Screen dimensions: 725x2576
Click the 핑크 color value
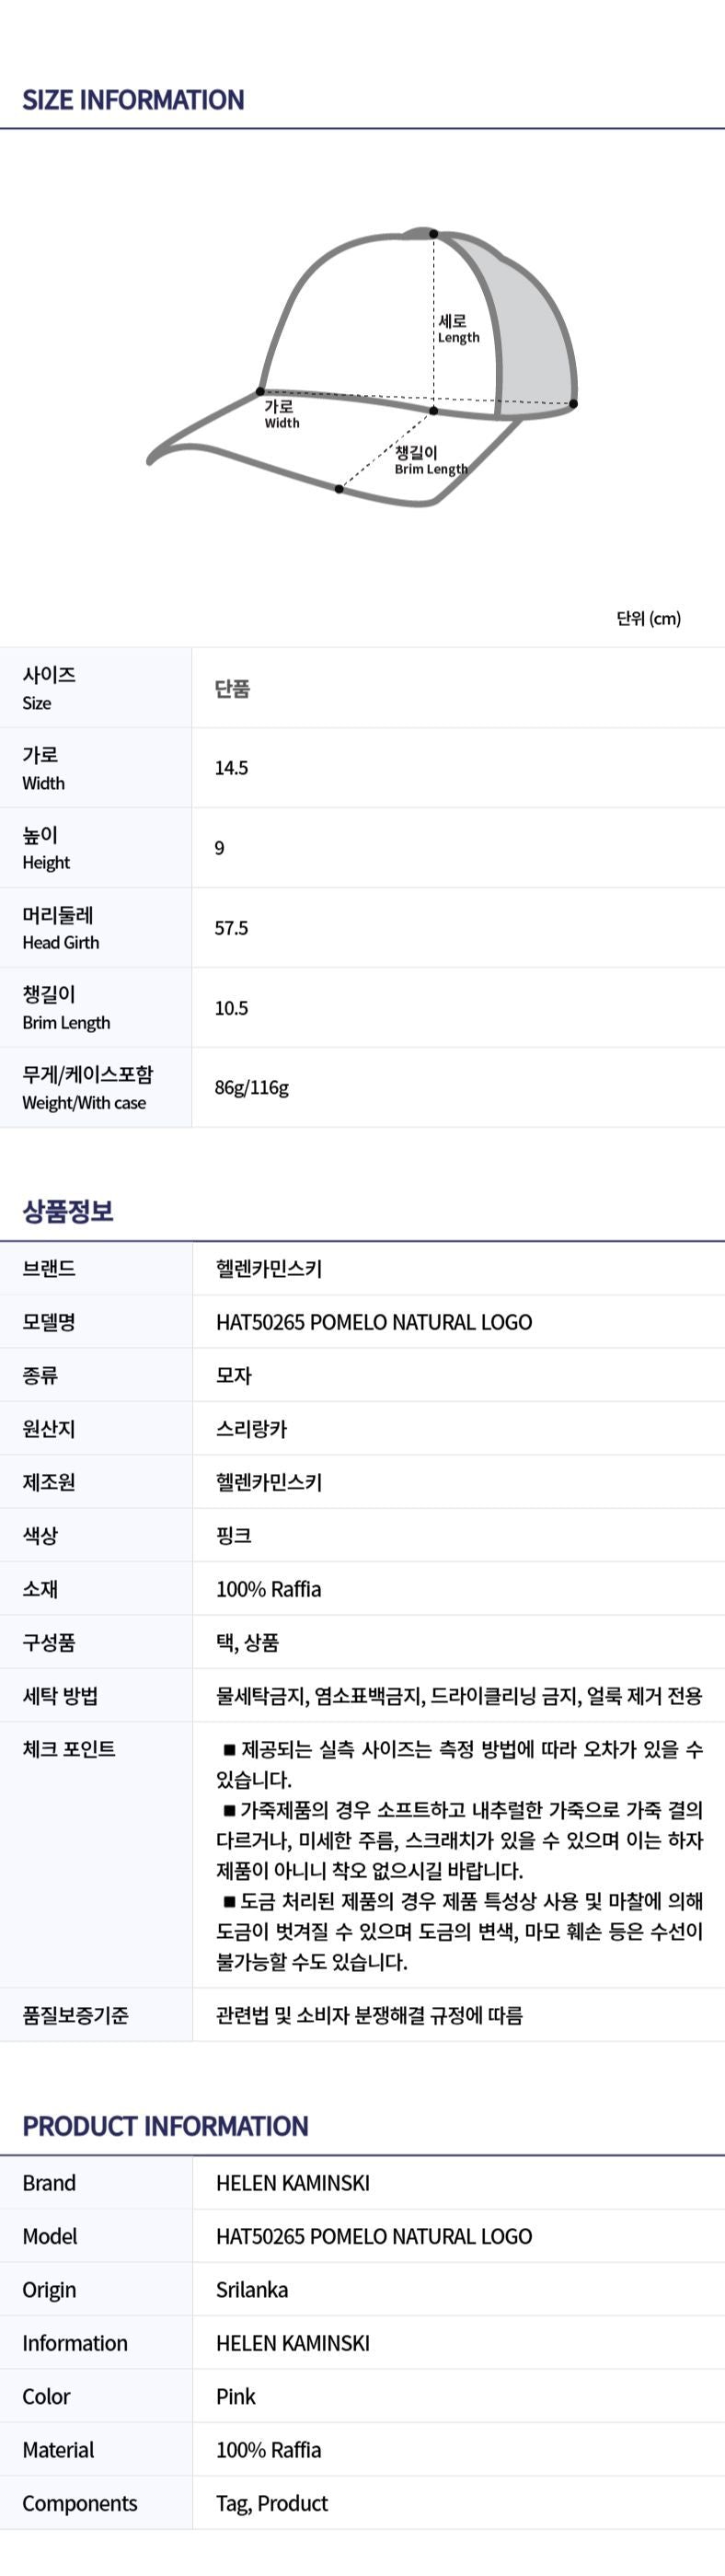coord(233,1535)
